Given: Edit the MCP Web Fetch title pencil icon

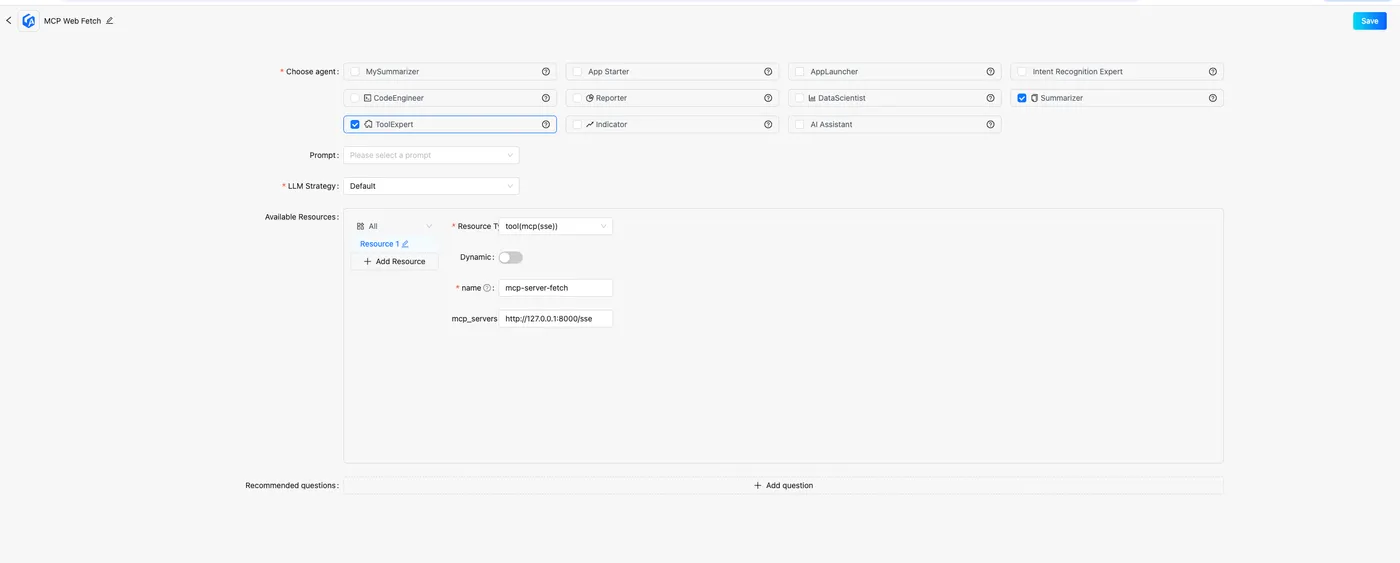Looking at the screenshot, I should click(x=110, y=21).
